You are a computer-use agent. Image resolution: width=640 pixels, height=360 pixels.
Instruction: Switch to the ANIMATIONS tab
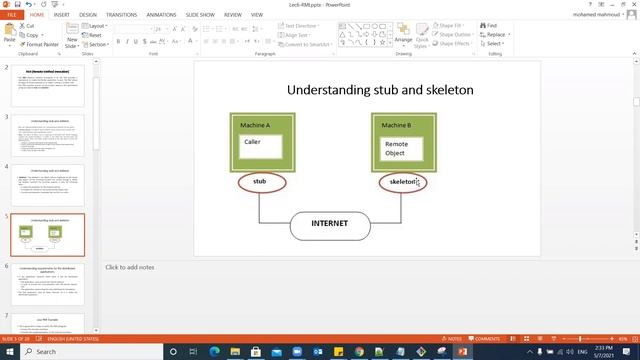pos(161,15)
